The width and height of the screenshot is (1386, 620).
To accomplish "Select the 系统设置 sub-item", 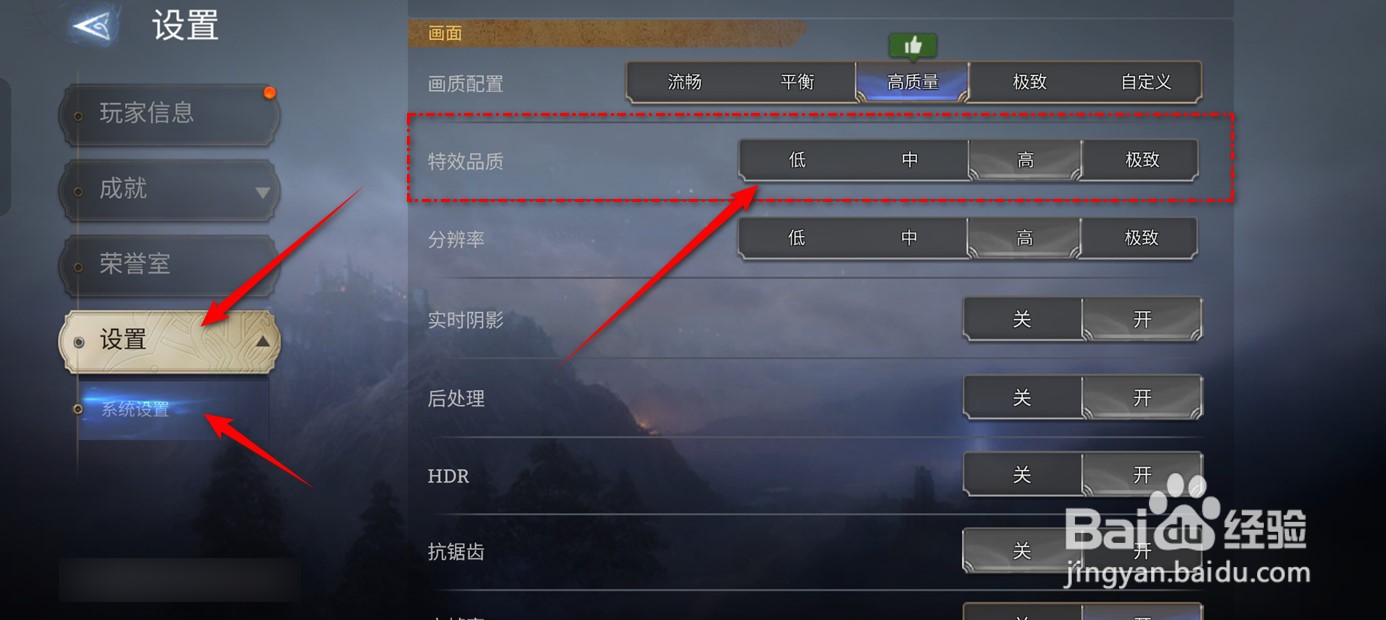I will point(136,409).
